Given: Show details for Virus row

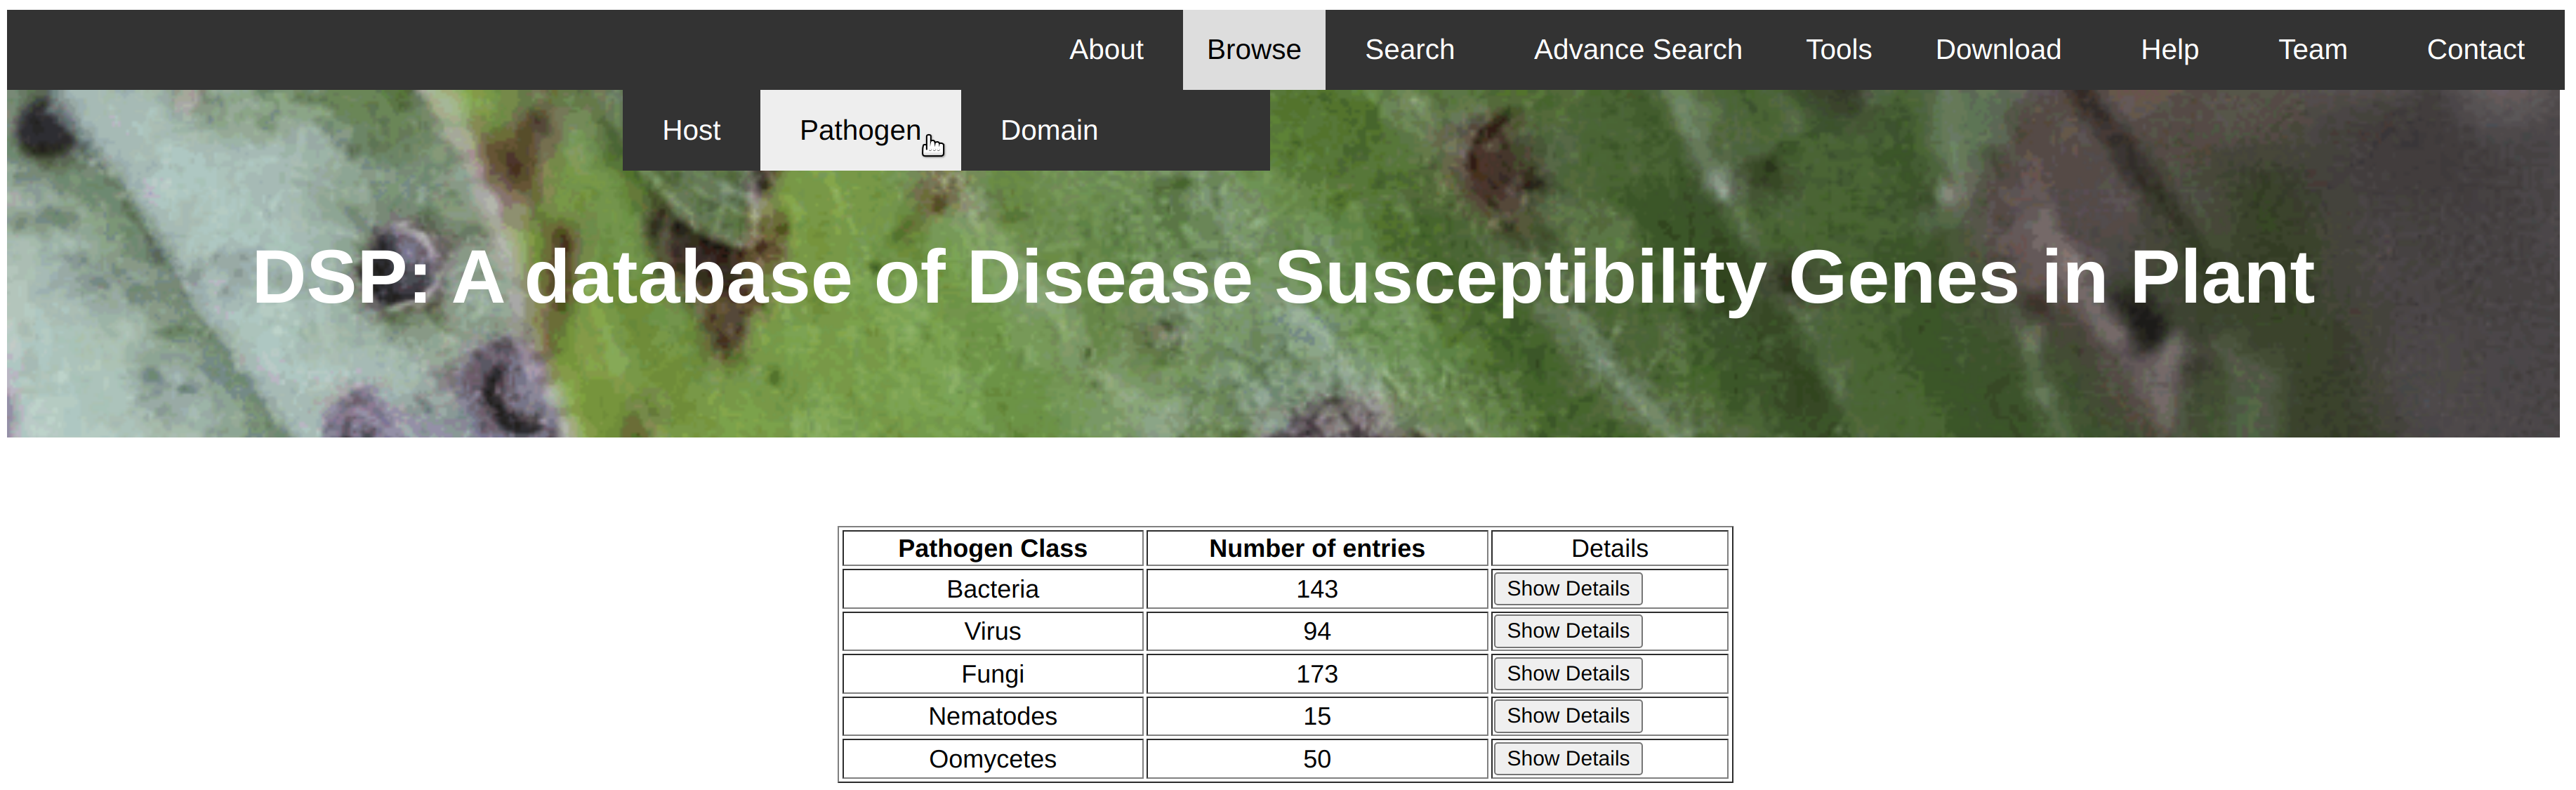Looking at the screenshot, I should pos(1567,631).
